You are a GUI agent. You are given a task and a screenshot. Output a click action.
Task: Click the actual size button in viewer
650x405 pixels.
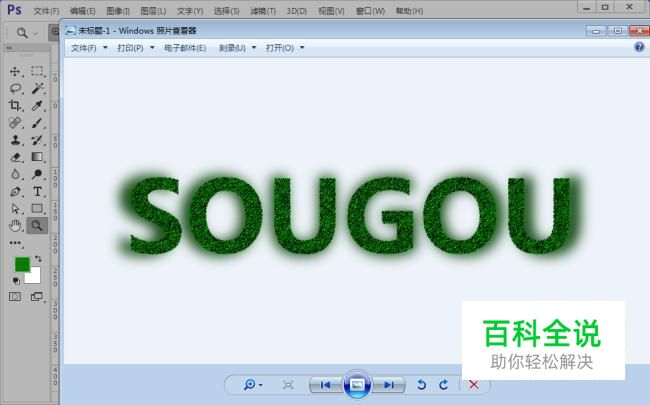tap(288, 385)
